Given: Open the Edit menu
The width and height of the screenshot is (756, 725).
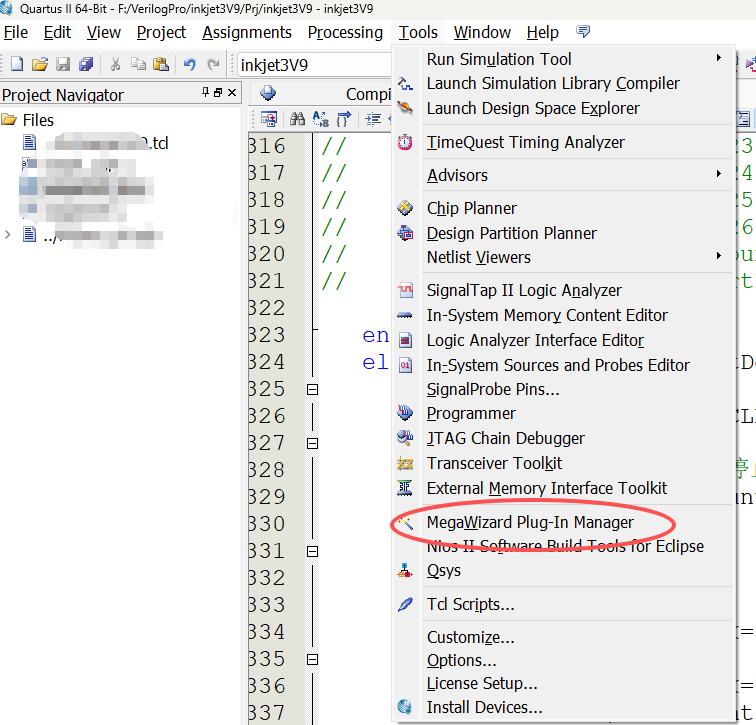Looking at the screenshot, I should (57, 32).
